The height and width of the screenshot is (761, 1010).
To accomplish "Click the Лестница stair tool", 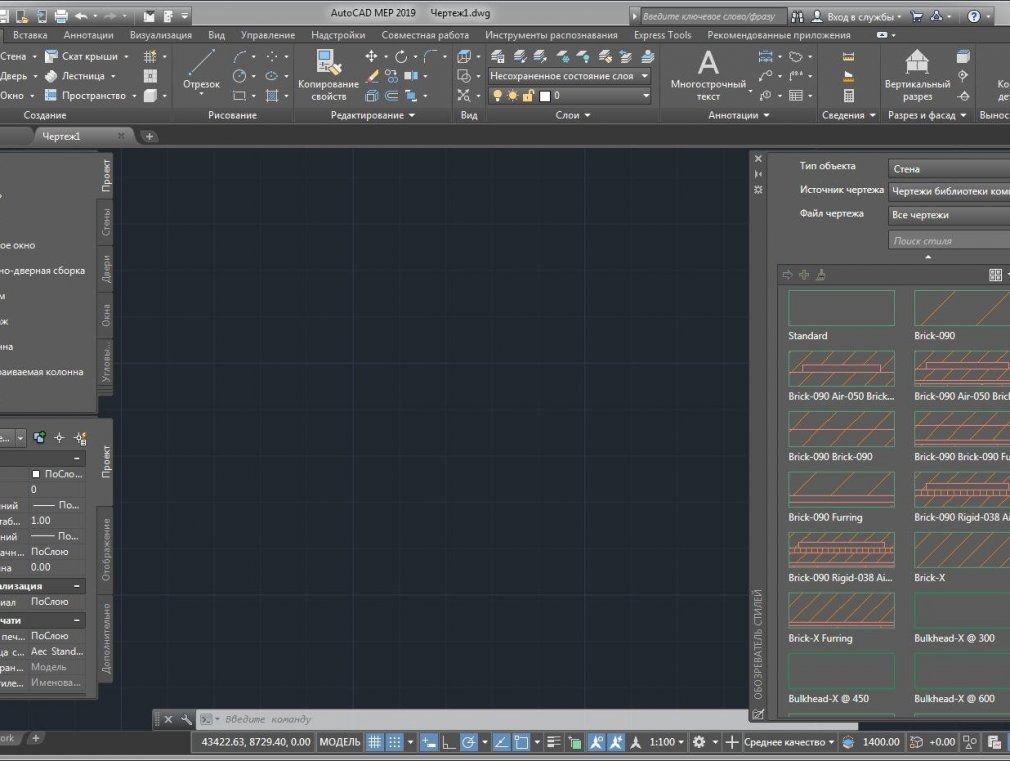I will [75, 76].
